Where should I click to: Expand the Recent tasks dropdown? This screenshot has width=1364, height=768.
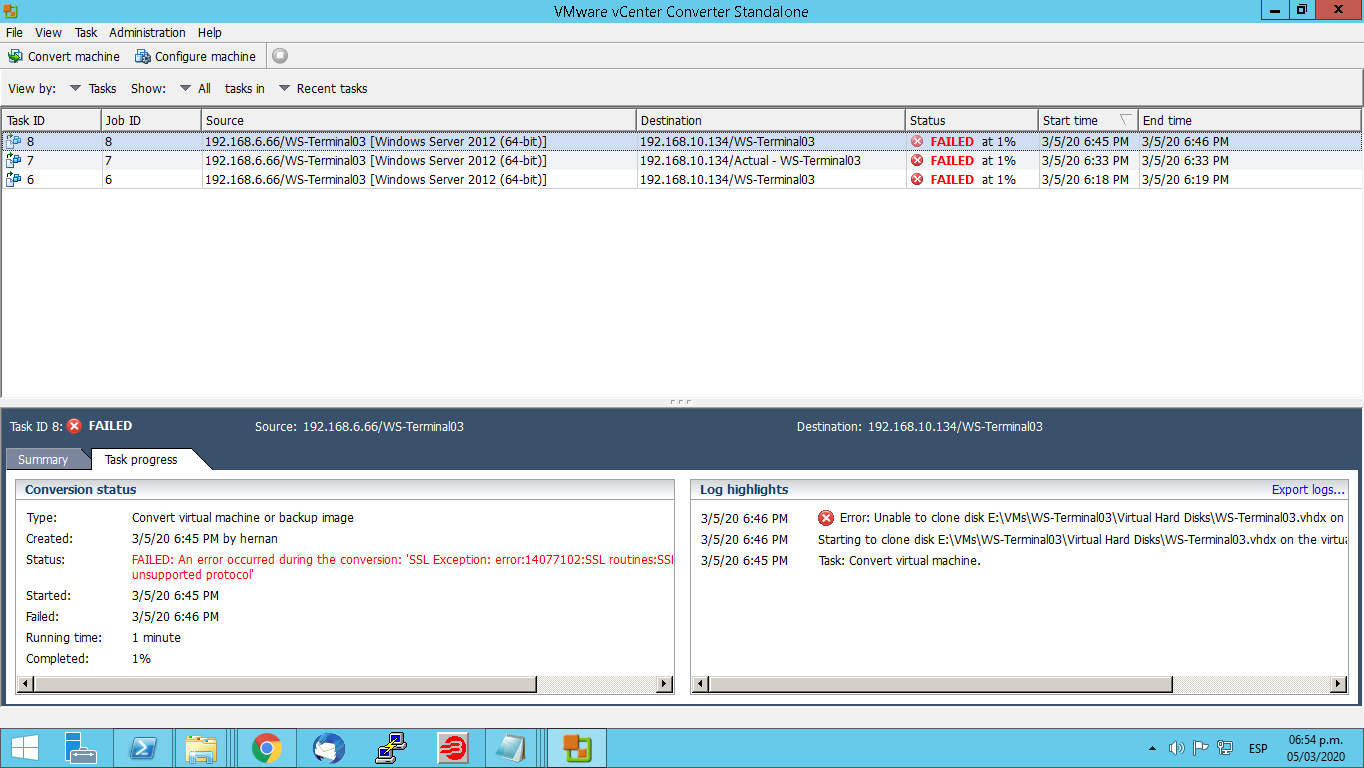point(322,88)
